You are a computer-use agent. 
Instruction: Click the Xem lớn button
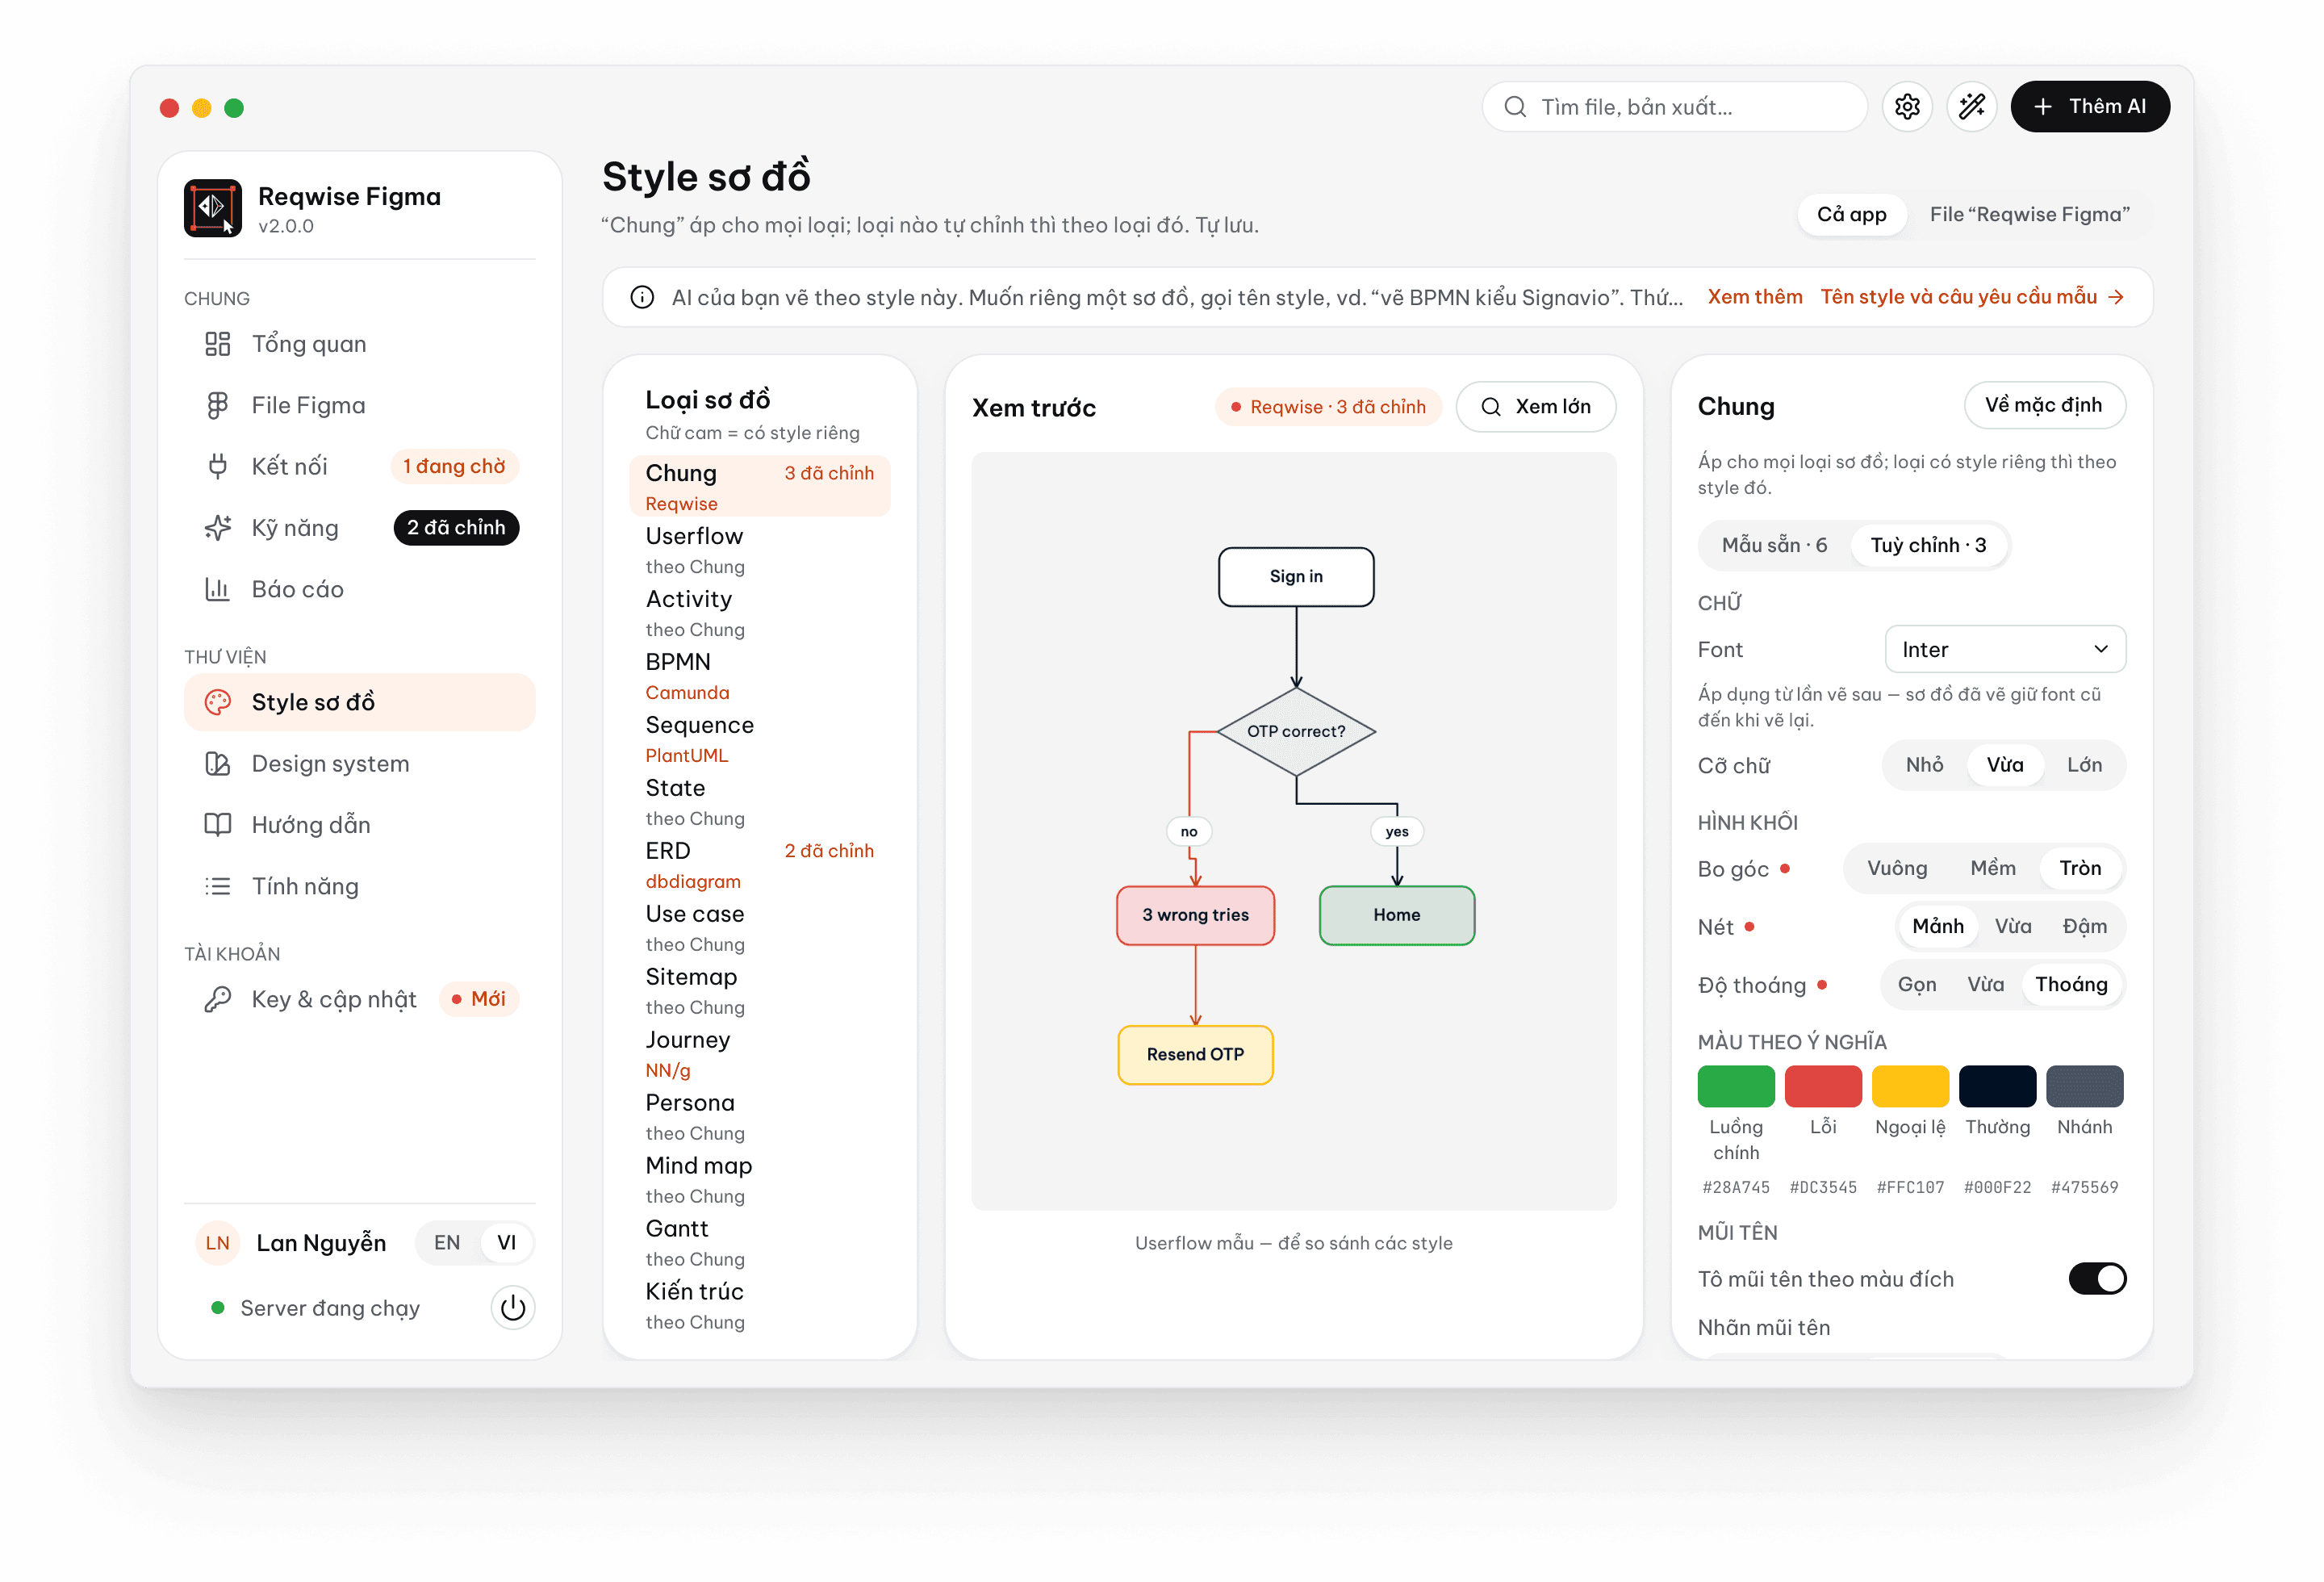tap(1535, 406)
